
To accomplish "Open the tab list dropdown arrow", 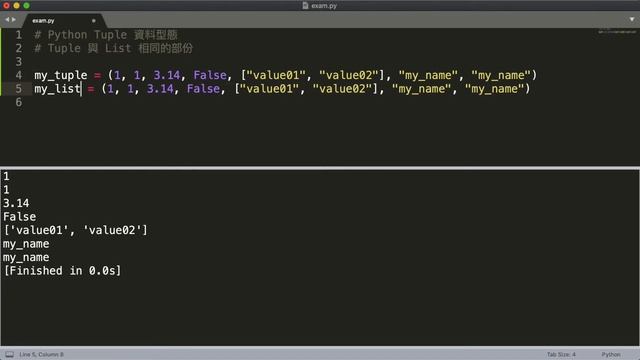I will pos(632,19).
